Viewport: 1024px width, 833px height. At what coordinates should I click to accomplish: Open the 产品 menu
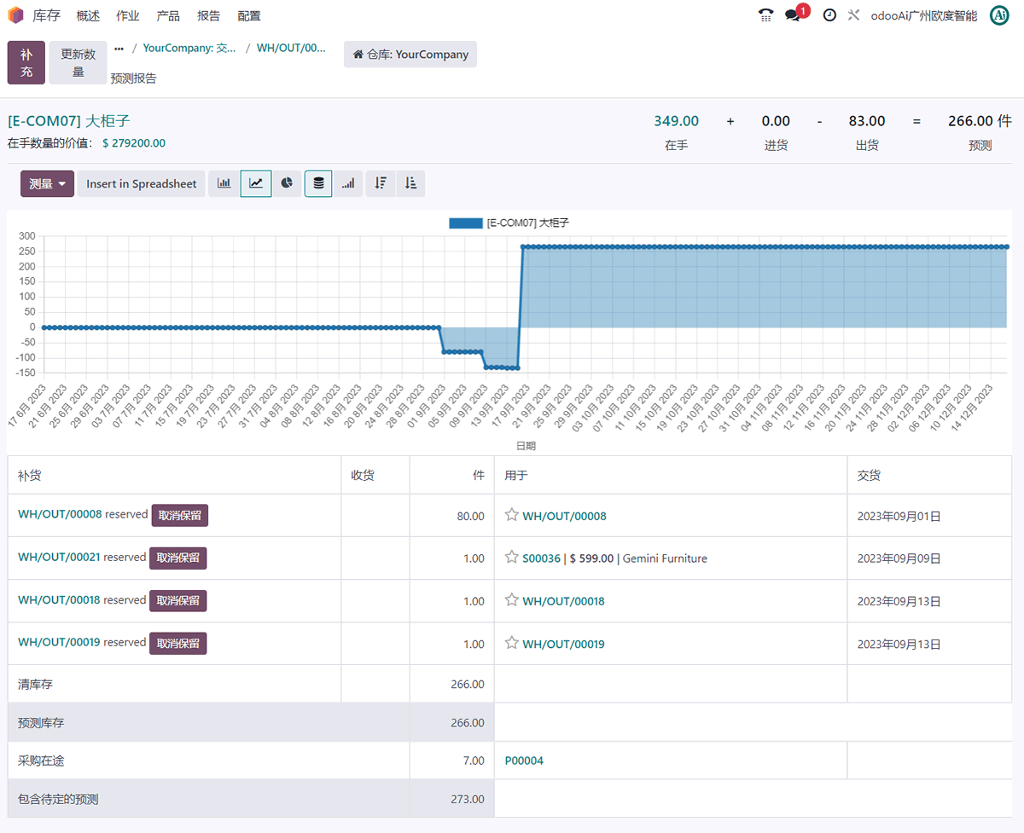168,16
